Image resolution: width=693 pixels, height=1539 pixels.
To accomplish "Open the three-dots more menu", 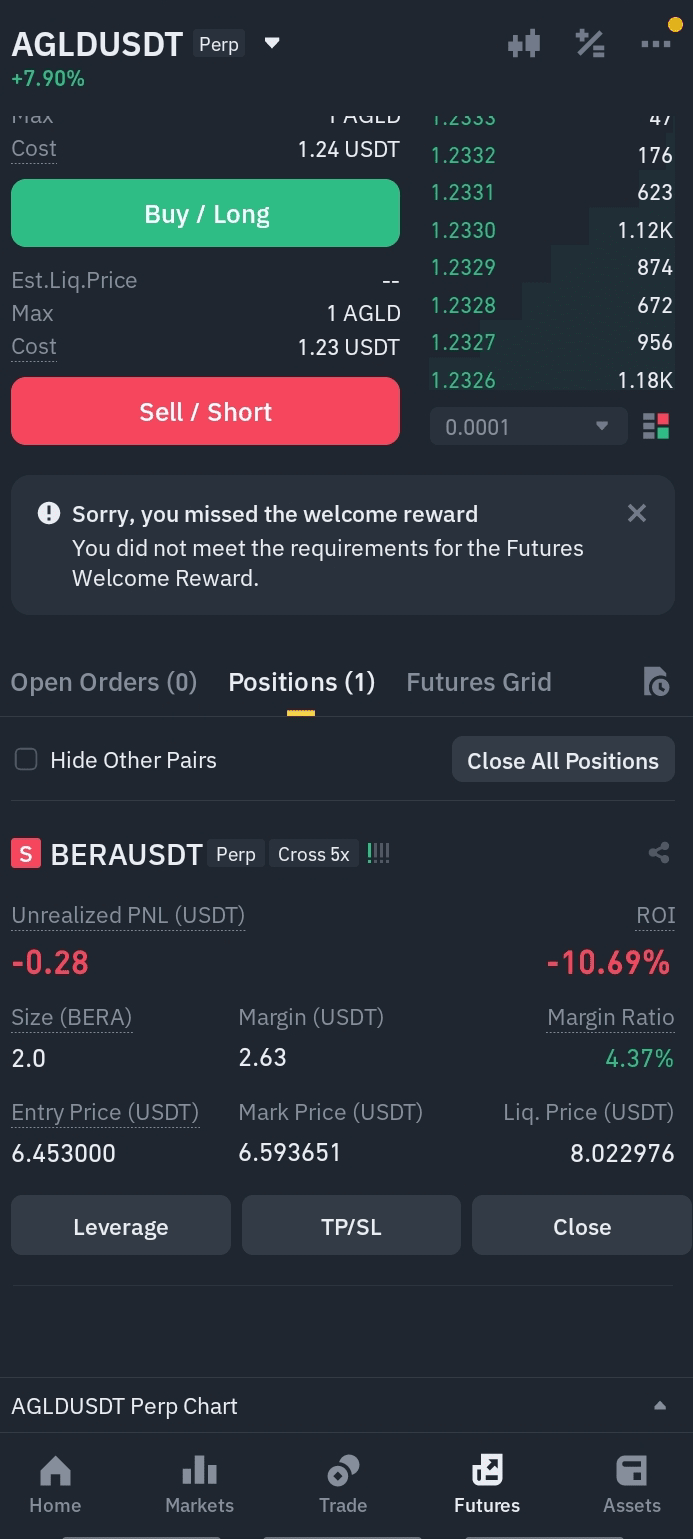I will tap(656, 44).
